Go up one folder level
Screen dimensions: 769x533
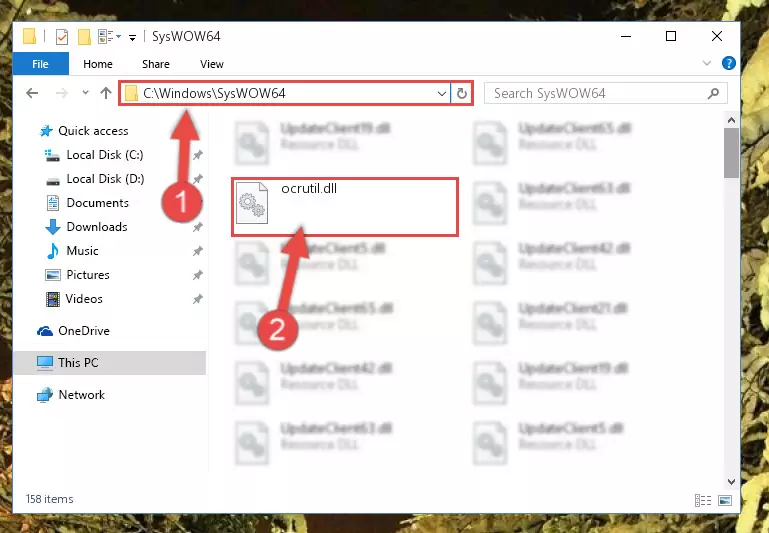coord(105,93)
